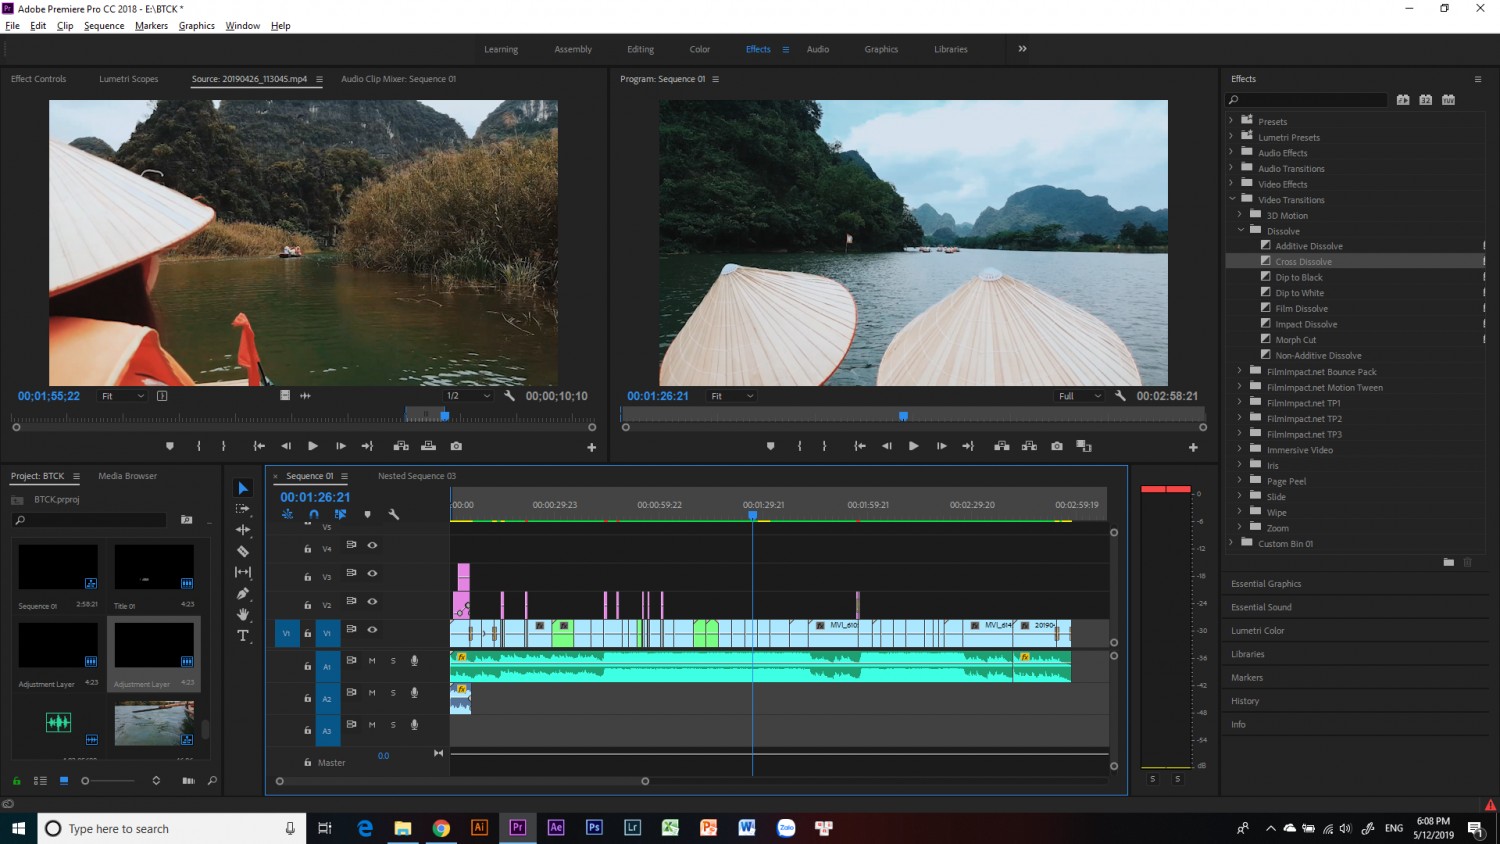
Task: Create new custom bin in Effects panel
Action: (1448, 562)
